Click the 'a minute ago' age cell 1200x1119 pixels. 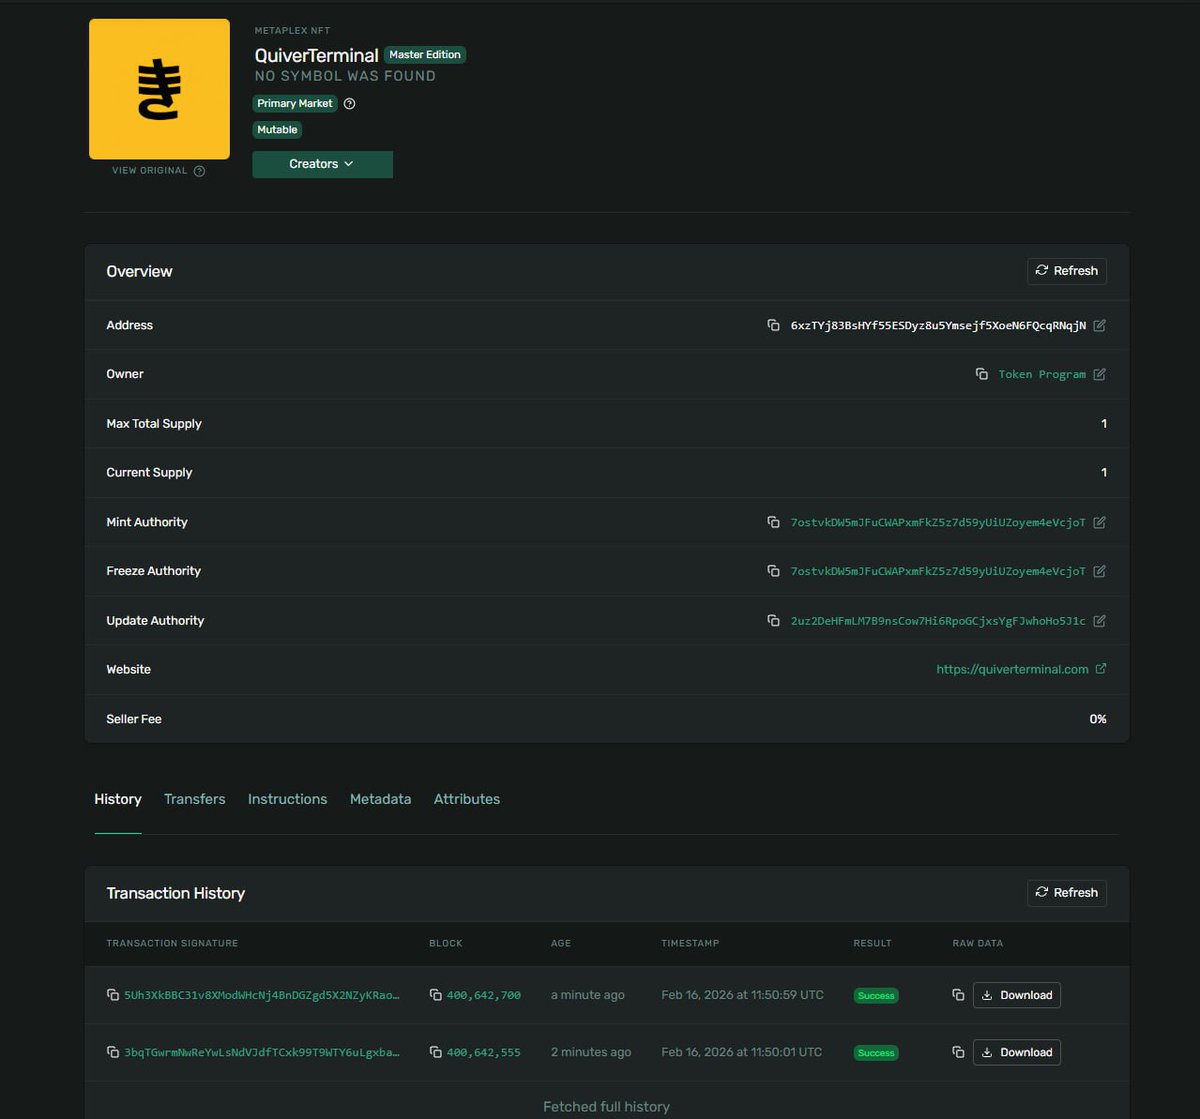point(588,995)
